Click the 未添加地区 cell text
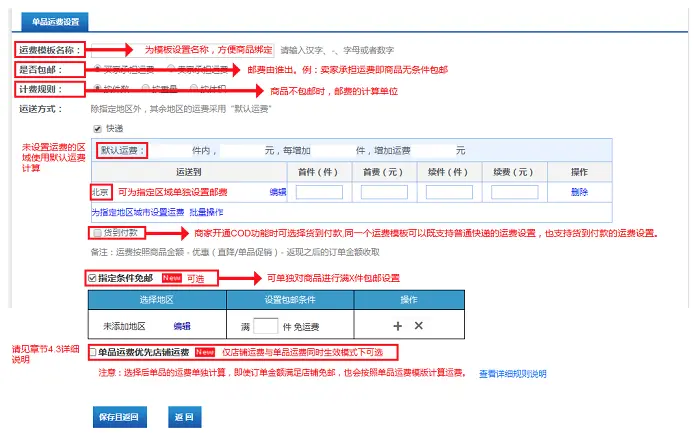Viewport: 695px width, 433px height. coord(124,326)
